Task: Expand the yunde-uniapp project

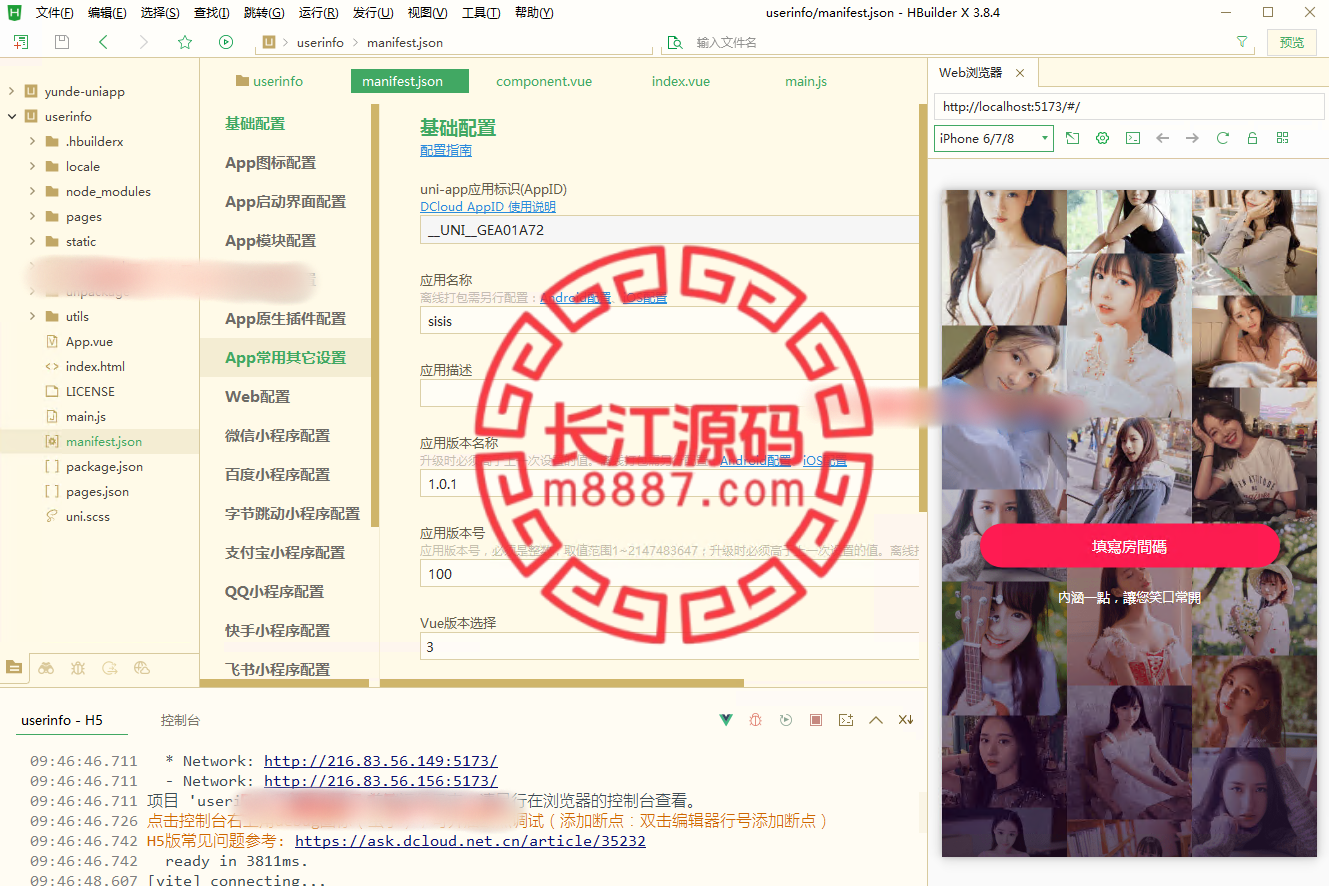Action: (x=12, y=91)
